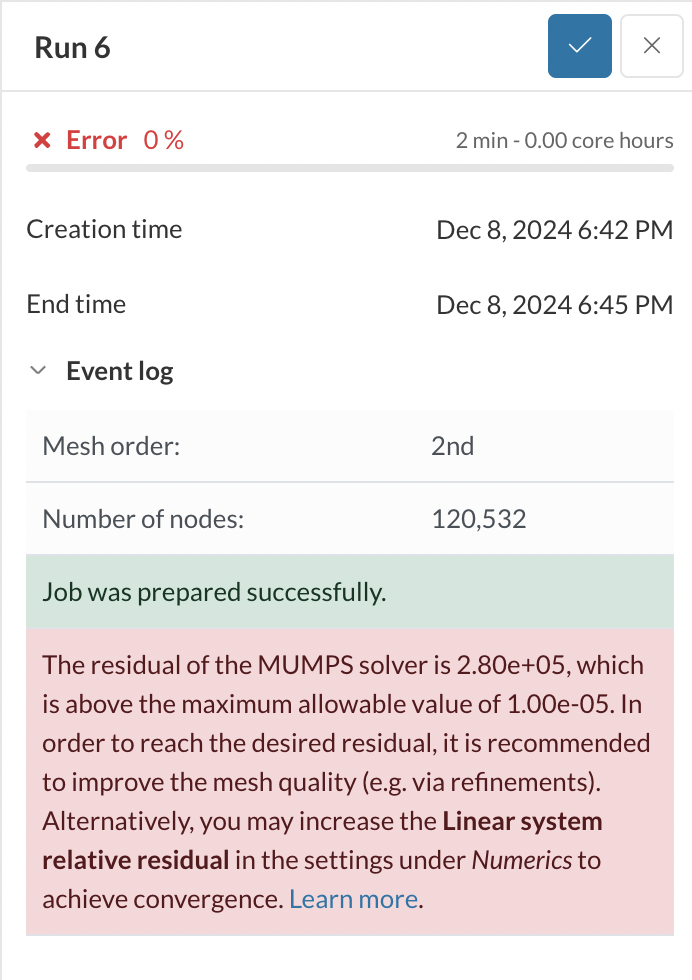Click the Mesh order row label

111,445
